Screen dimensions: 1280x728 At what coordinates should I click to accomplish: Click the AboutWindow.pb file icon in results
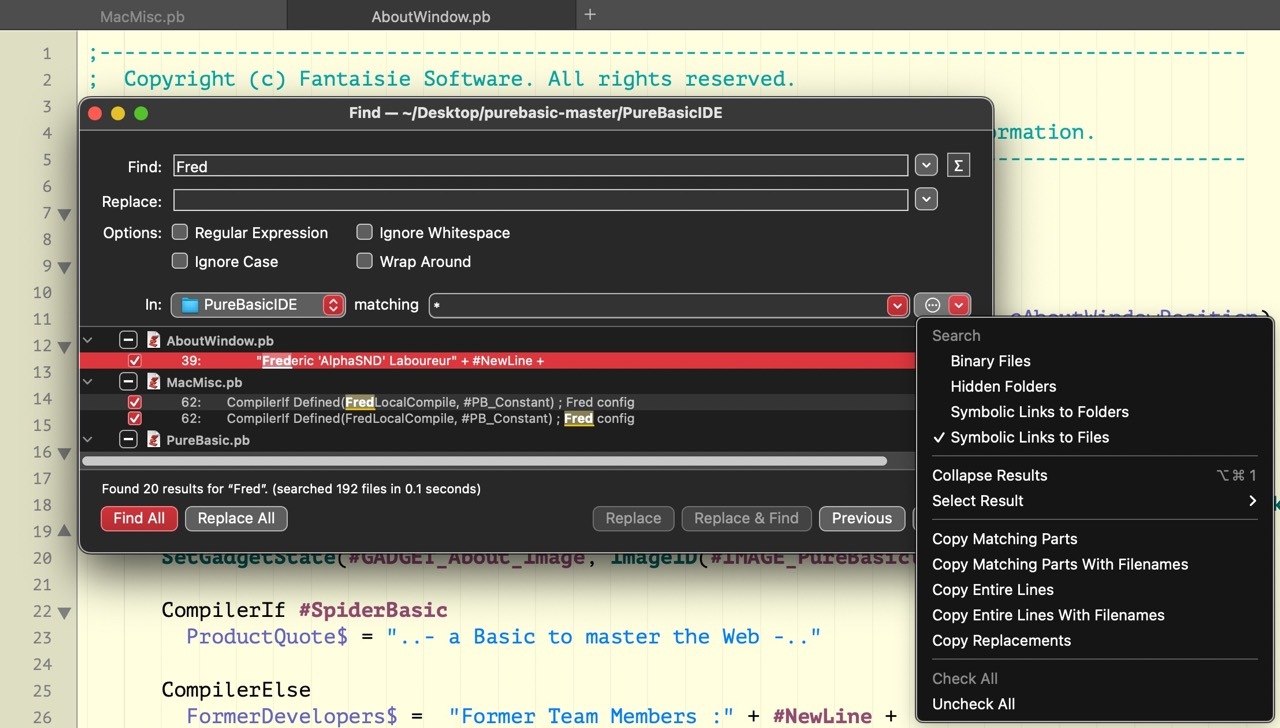[154, 340]
